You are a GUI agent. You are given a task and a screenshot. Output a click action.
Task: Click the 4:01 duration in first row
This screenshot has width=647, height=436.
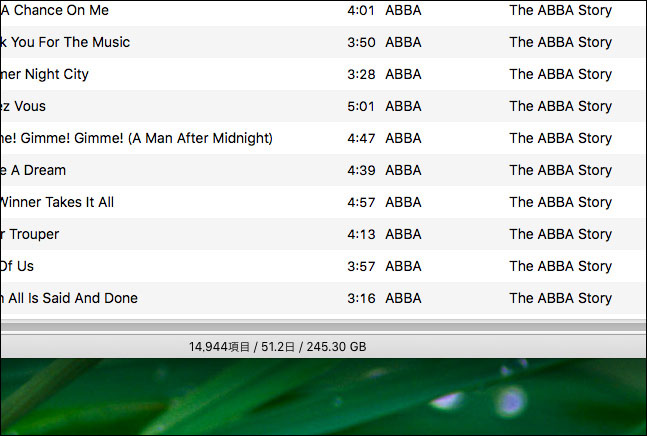click(x=361, y=10)
